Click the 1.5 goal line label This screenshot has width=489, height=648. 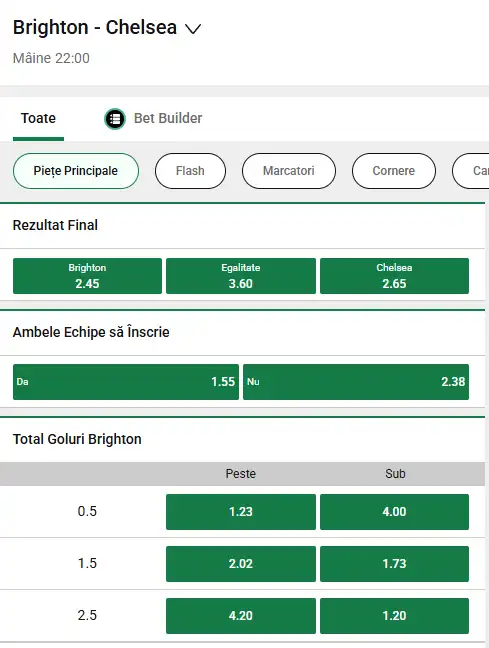[x=87, y=564]
